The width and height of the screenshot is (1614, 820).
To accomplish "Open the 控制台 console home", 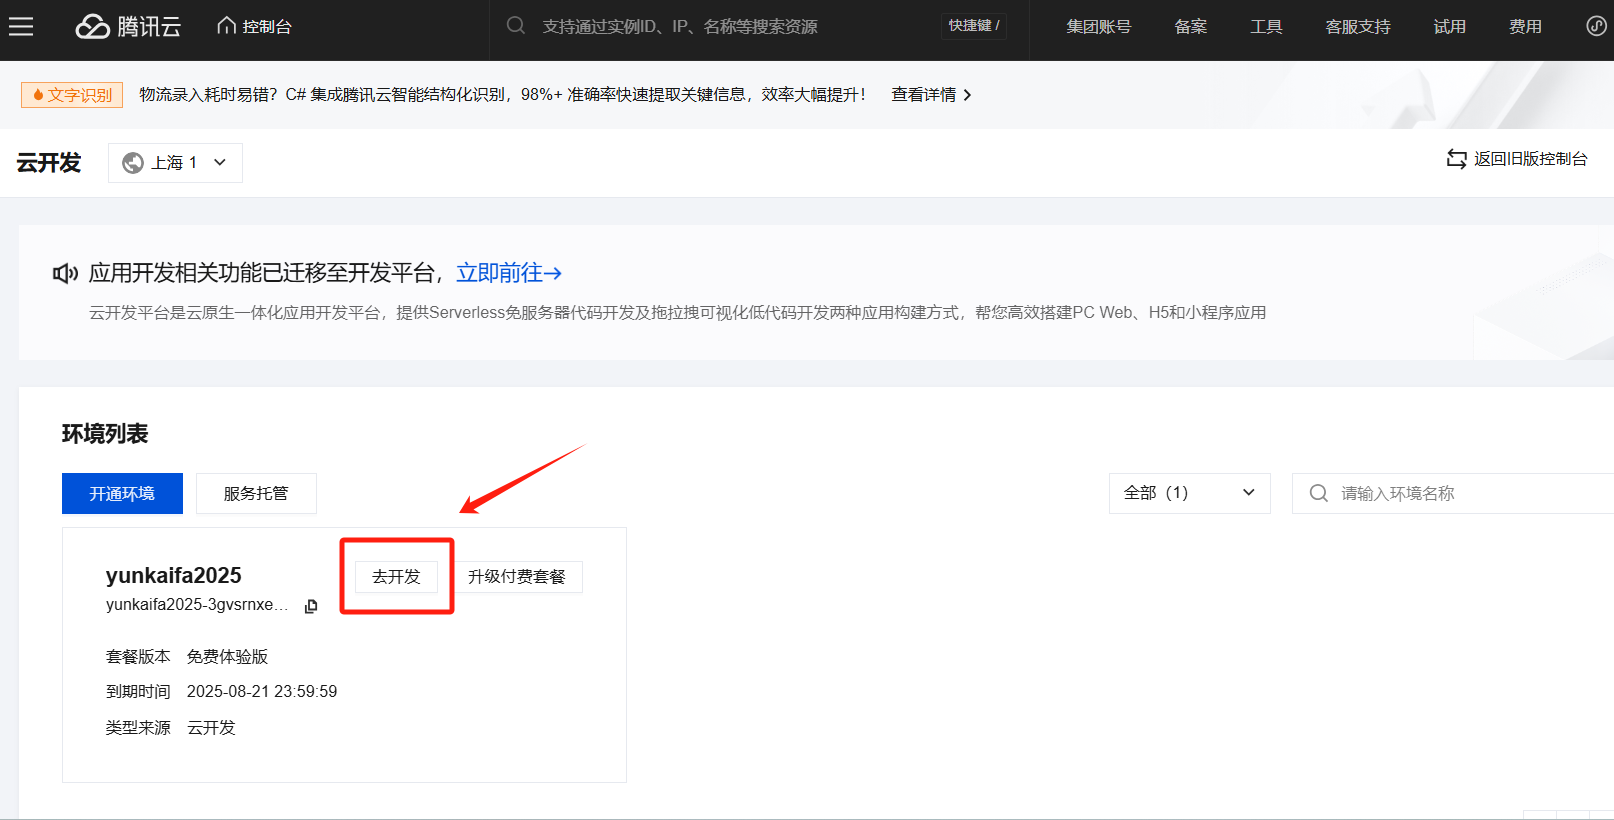I will 254,27.
